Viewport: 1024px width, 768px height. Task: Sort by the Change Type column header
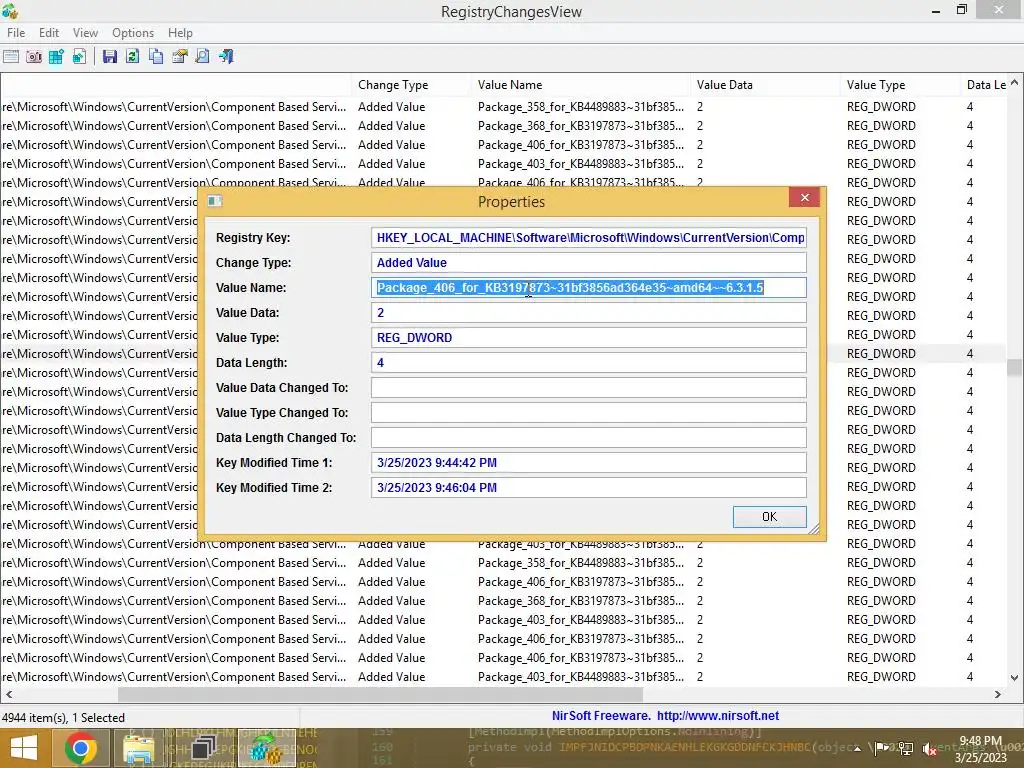(411, 85)
